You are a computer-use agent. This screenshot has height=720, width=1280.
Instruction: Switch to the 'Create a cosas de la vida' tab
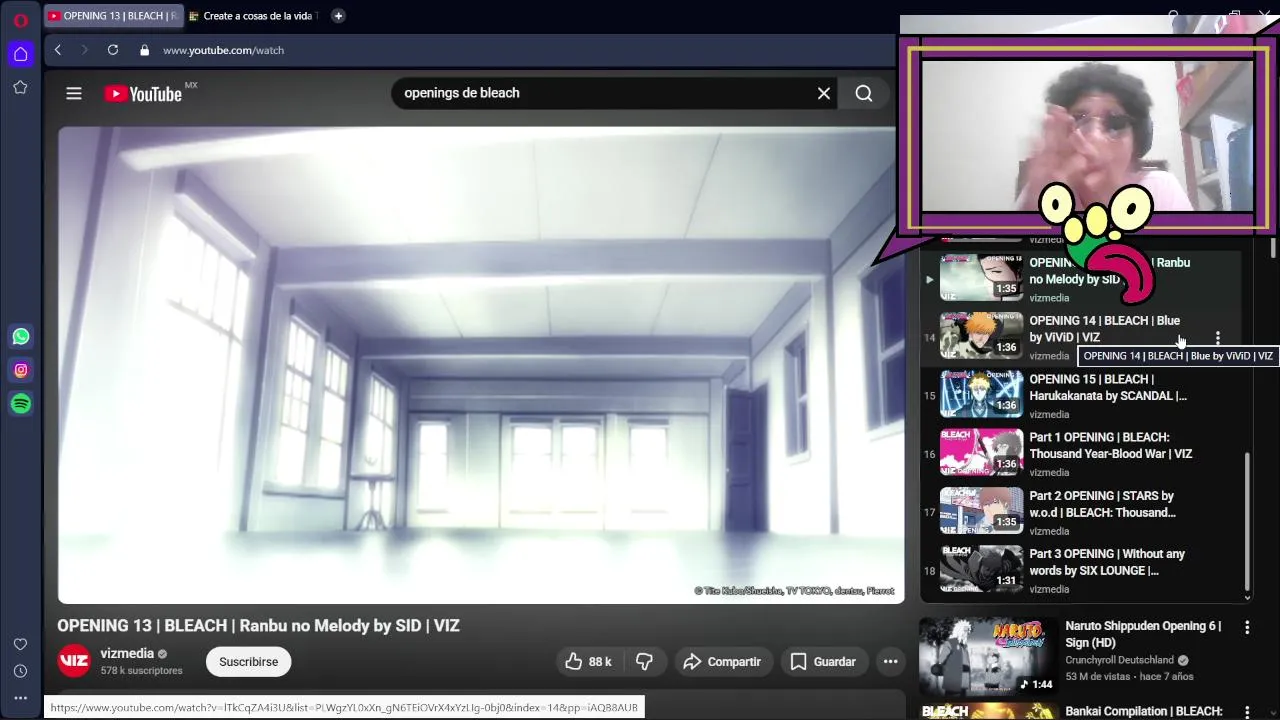tap(253, 16)
